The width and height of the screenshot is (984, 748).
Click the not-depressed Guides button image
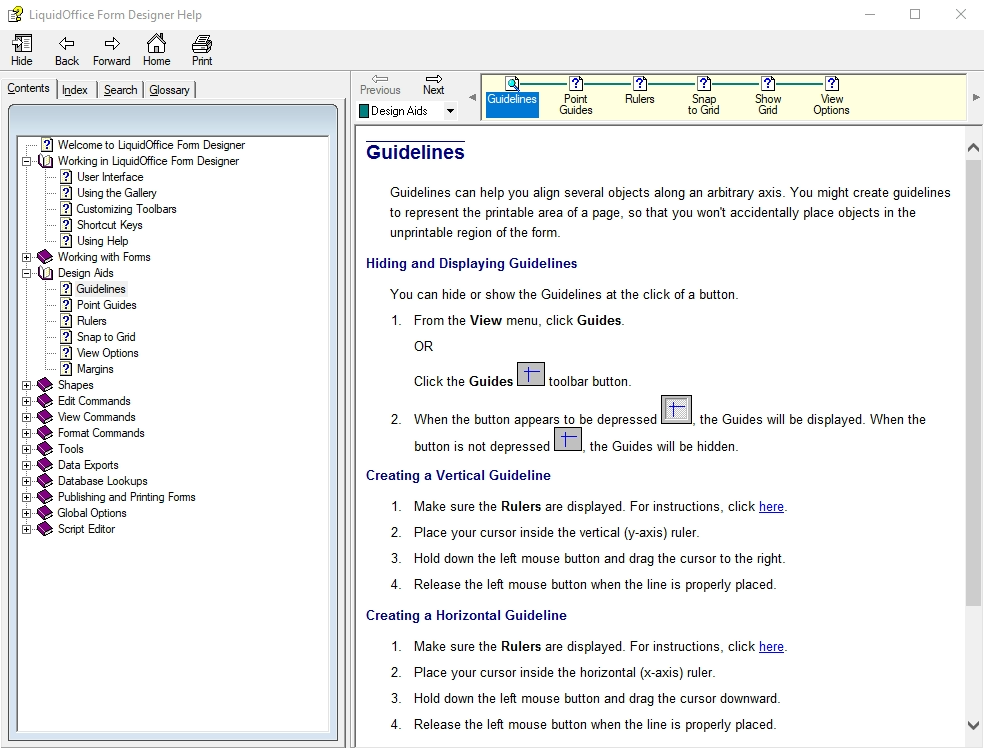point(567,439)
